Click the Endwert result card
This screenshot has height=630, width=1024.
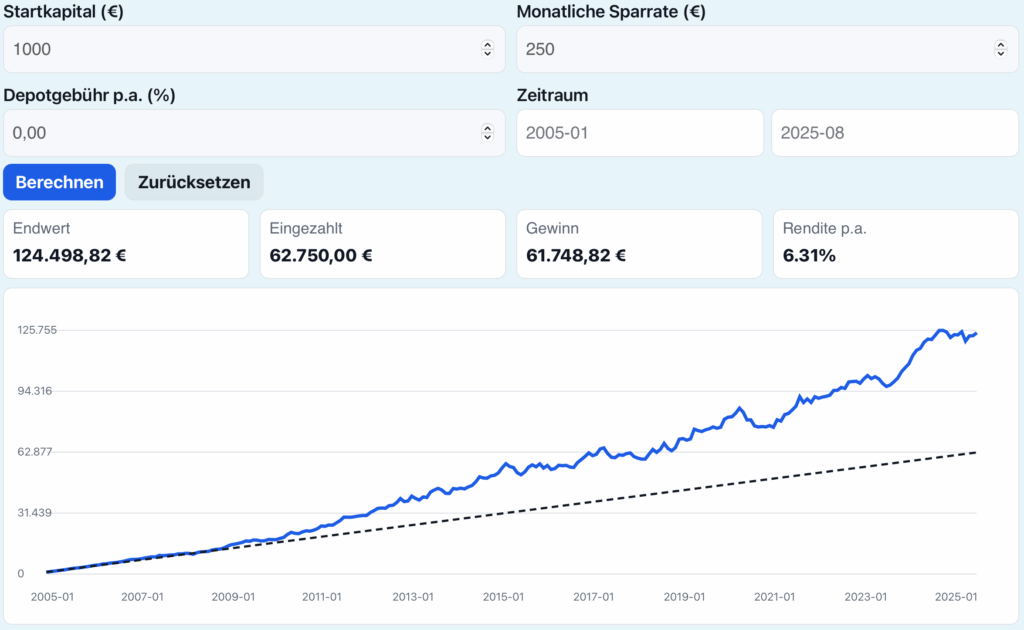click(x=126, y=244)
